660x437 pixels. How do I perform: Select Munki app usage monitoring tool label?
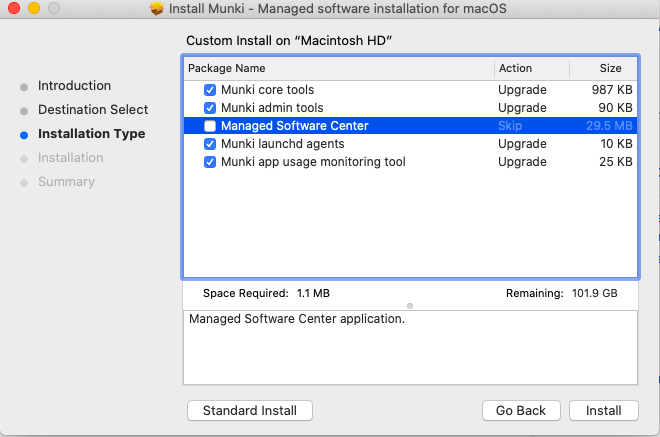[x=313, y=162]
